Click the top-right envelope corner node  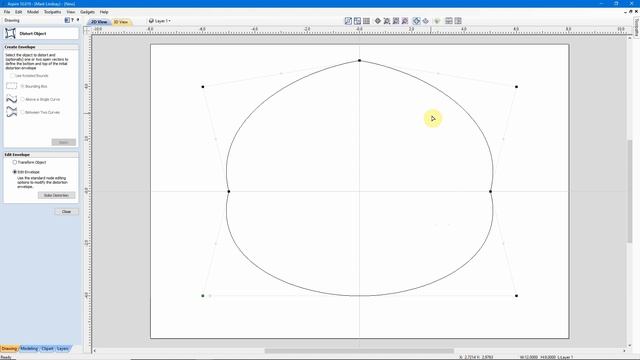[516, 87]
